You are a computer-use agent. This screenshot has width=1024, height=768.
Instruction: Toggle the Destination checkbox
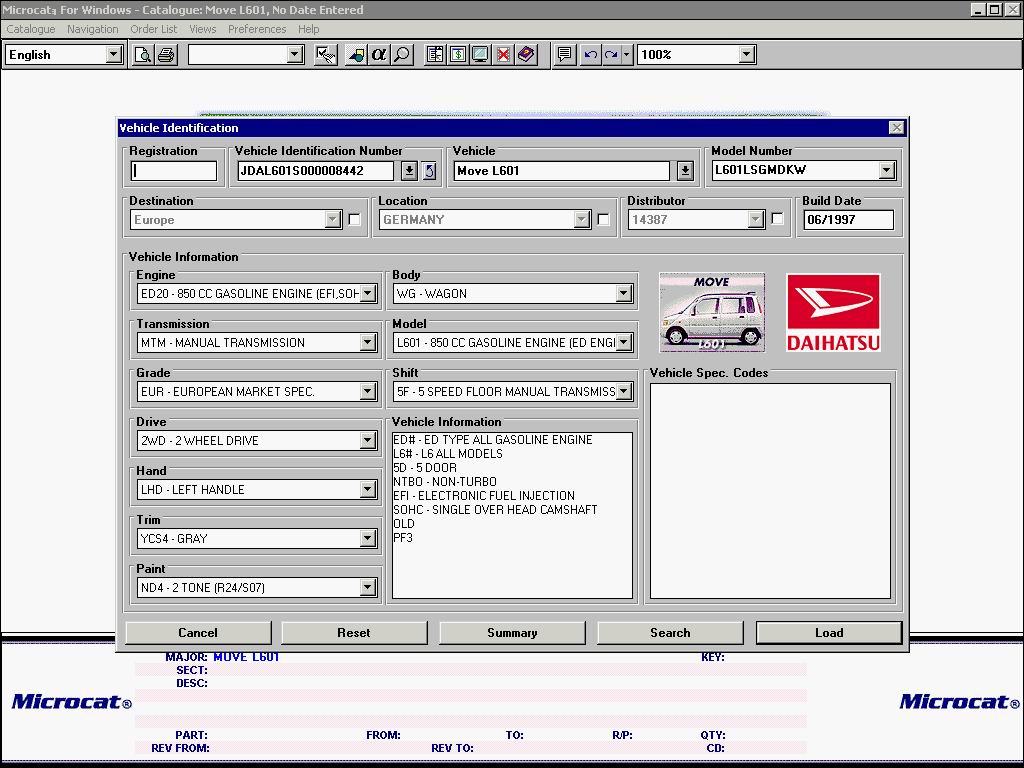tap(354, 220)
